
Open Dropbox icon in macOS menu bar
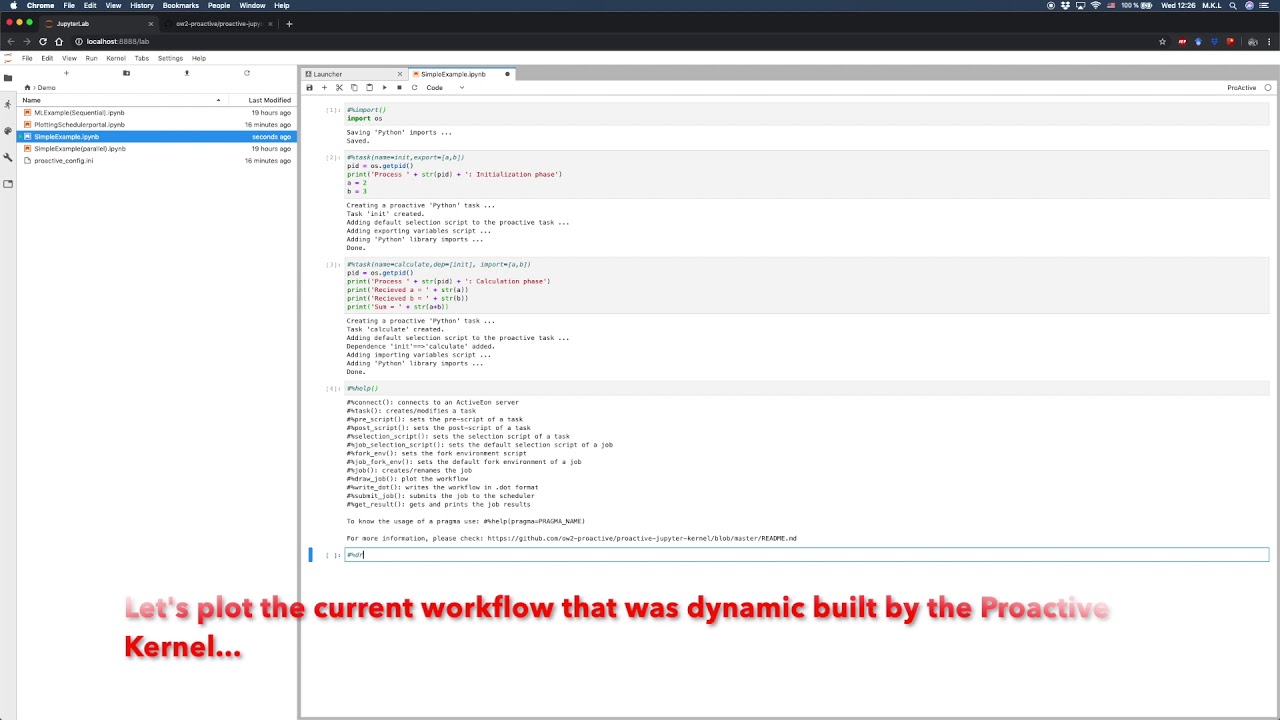1064,5
